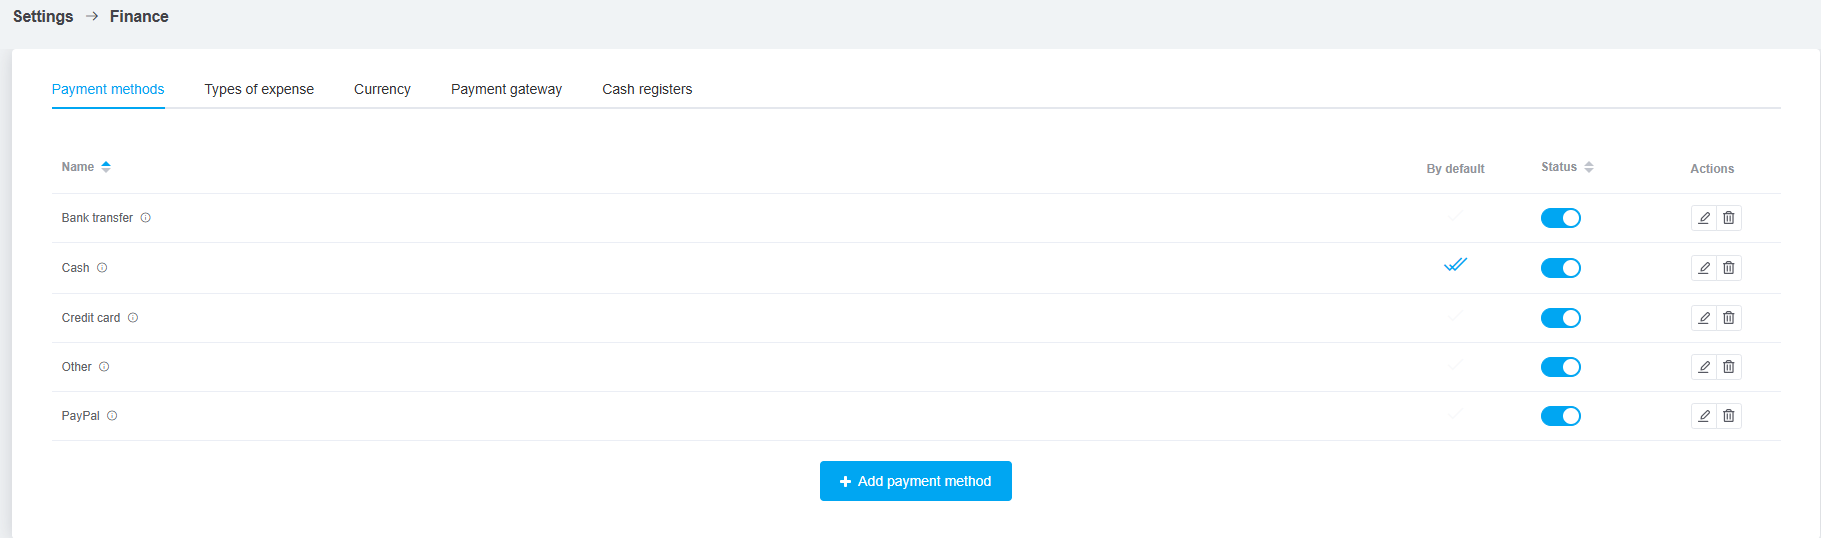Screen dimensions: 1821x538
Task: Edit the Cash payment method
Action: (1704, 268)
